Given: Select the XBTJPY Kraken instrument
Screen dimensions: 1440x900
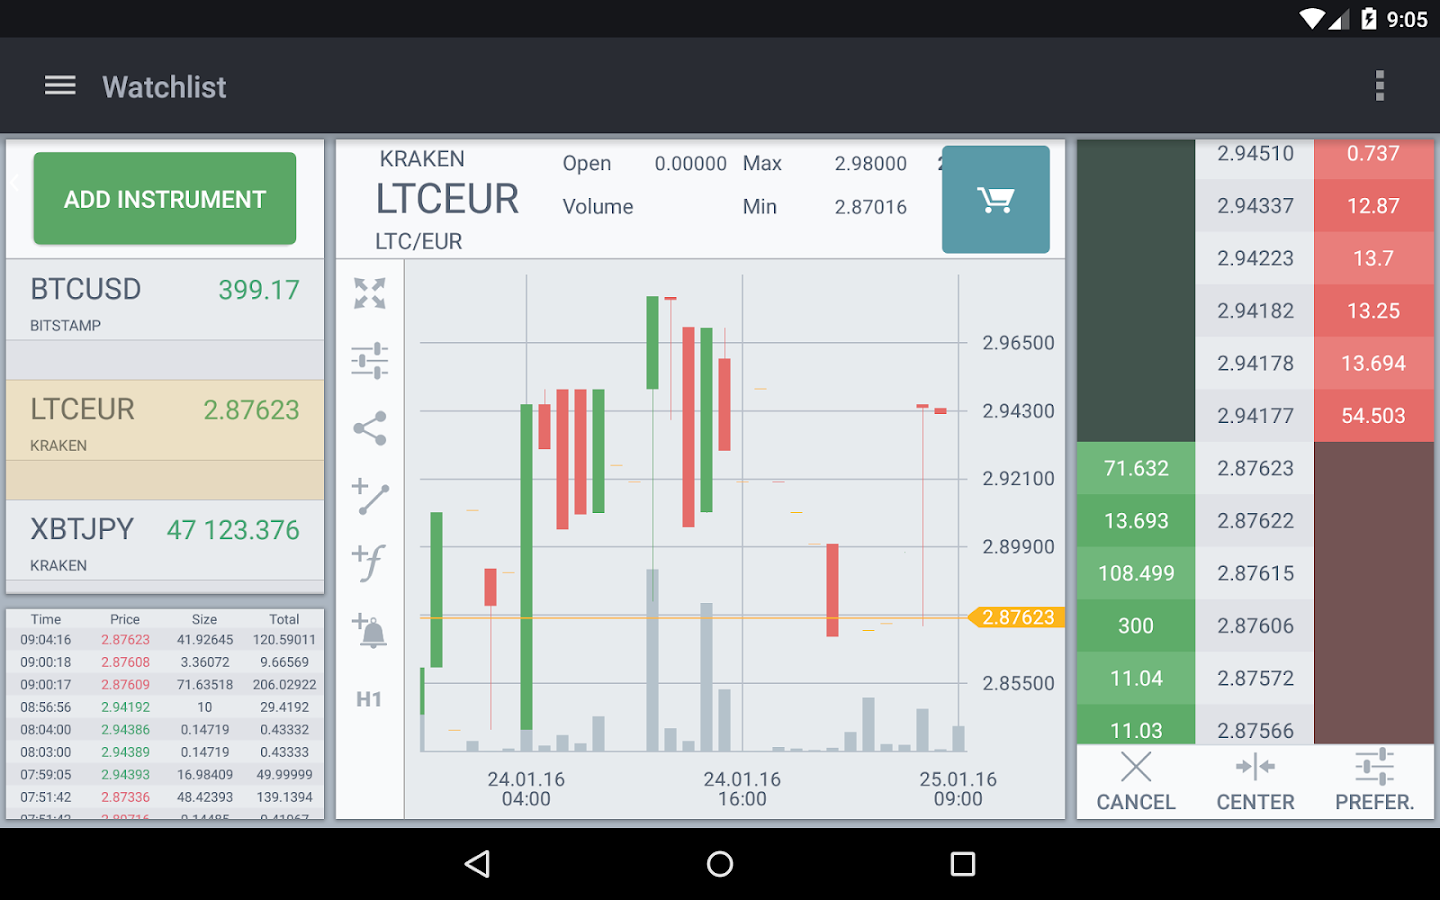Looking at the screenshot, I should [165, 540].
